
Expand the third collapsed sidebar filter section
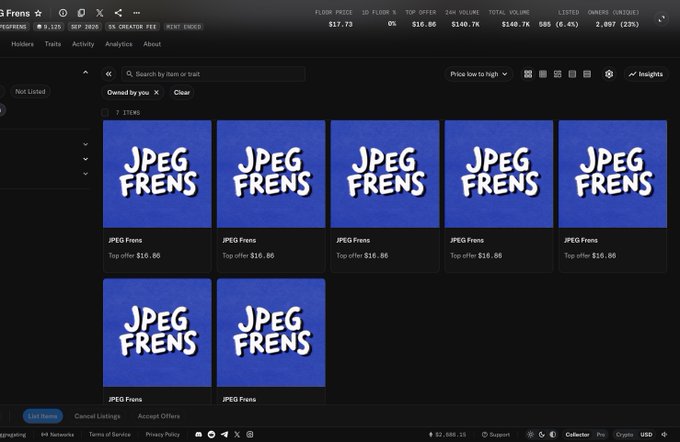[85, 174]
